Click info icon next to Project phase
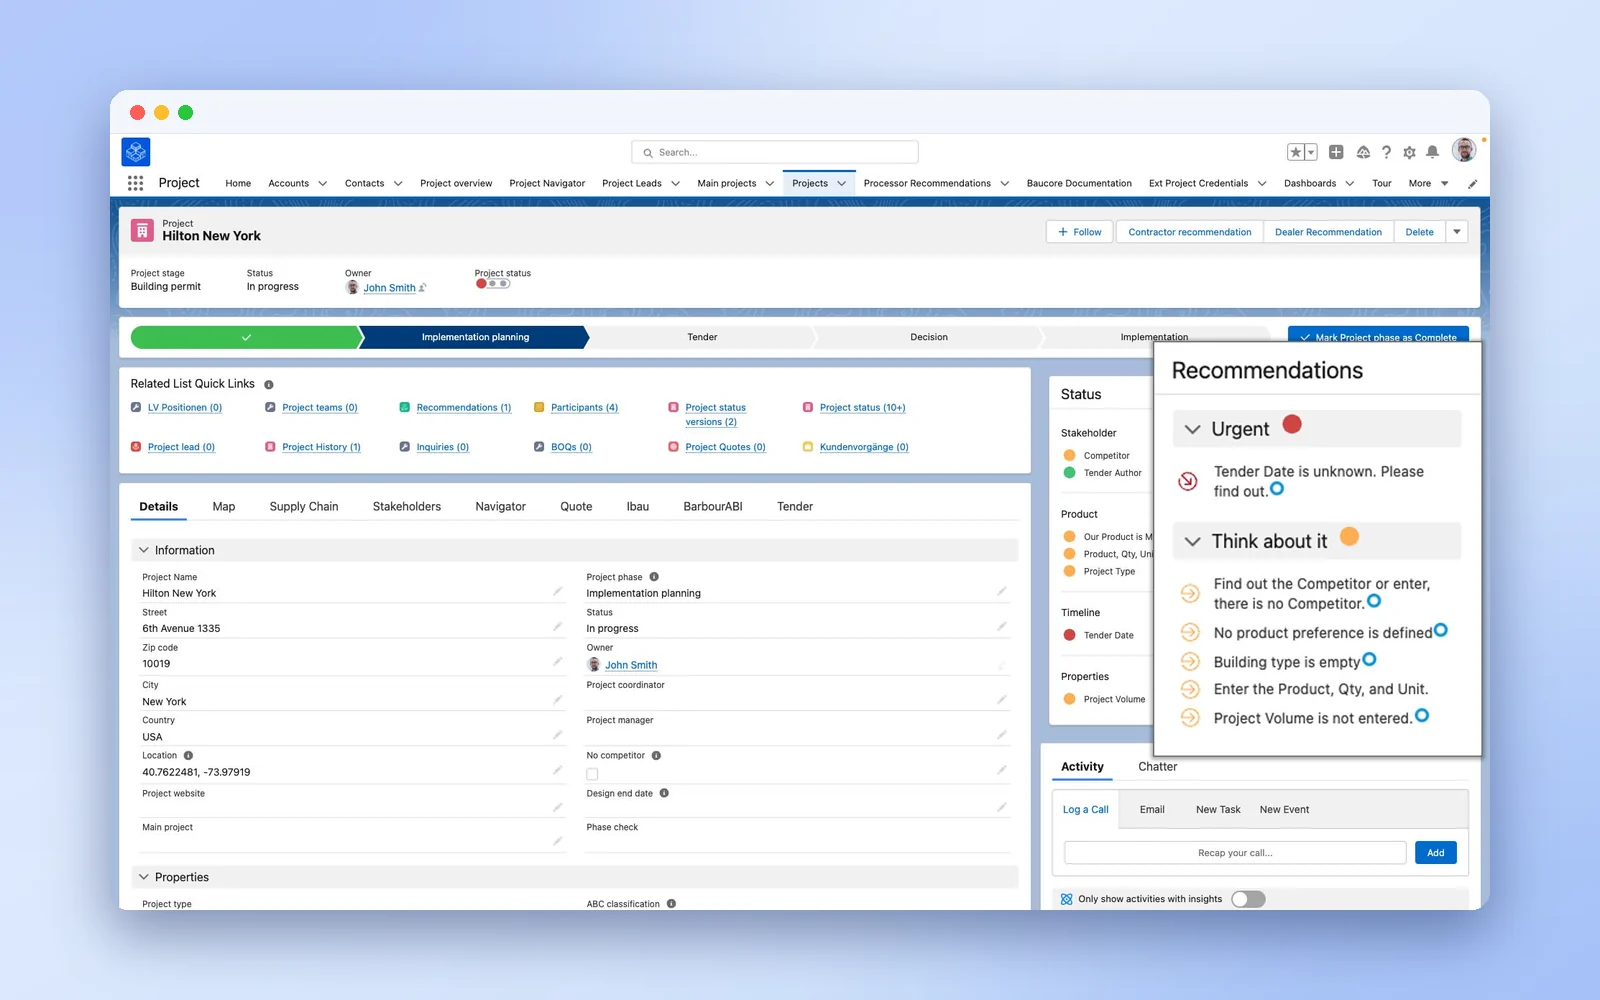This screenshot has height=1000, width=1600. (654, 577)
